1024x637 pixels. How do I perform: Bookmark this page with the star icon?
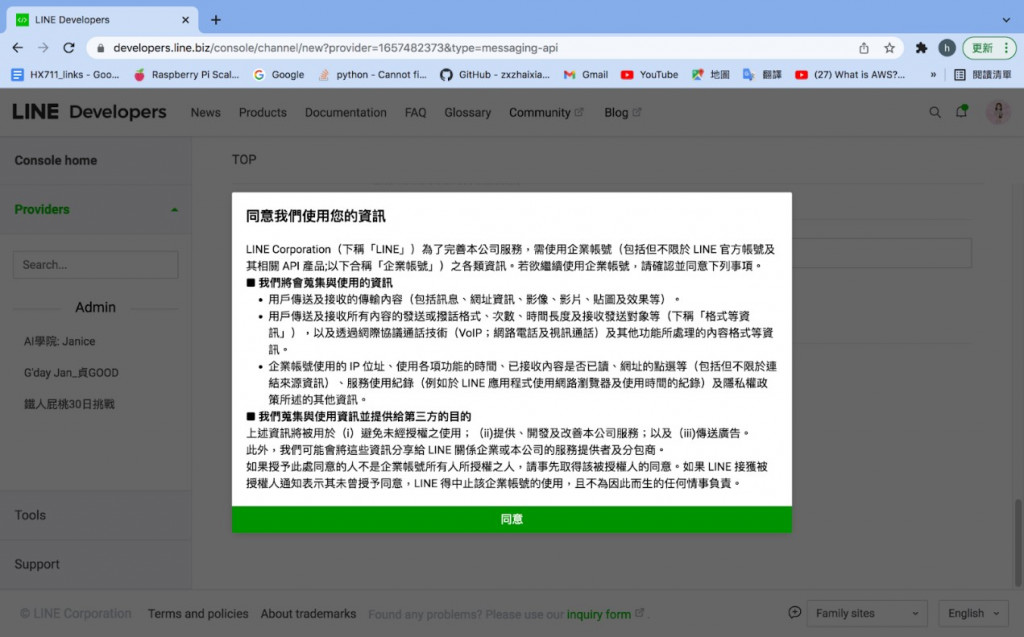coord(889,48)
